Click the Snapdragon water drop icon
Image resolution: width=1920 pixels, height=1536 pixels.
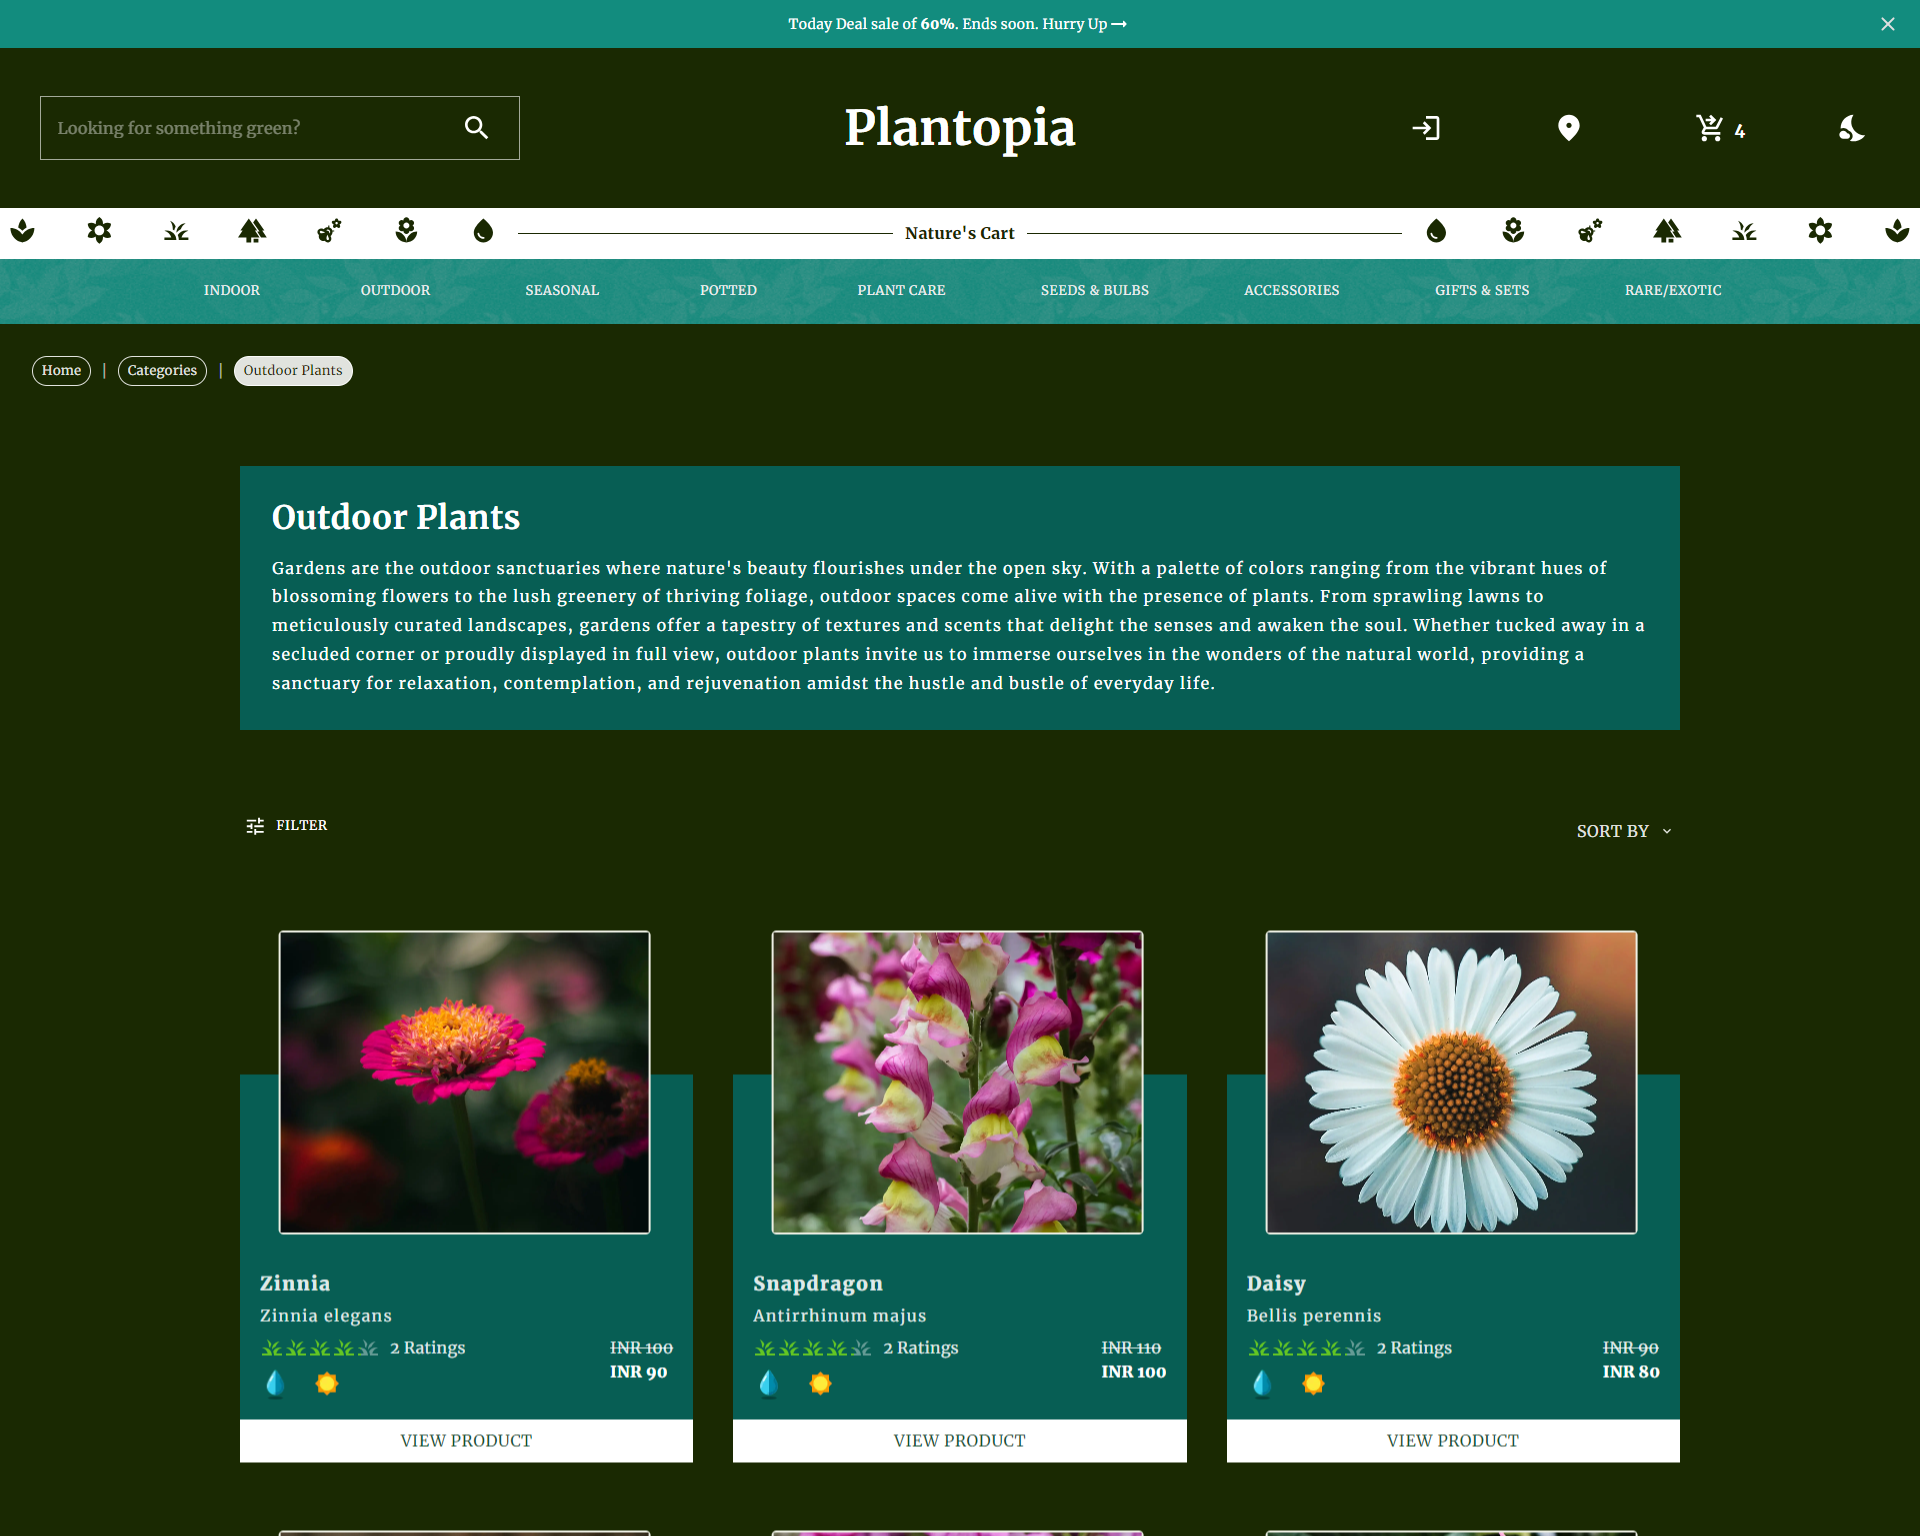click(769, 1384)
